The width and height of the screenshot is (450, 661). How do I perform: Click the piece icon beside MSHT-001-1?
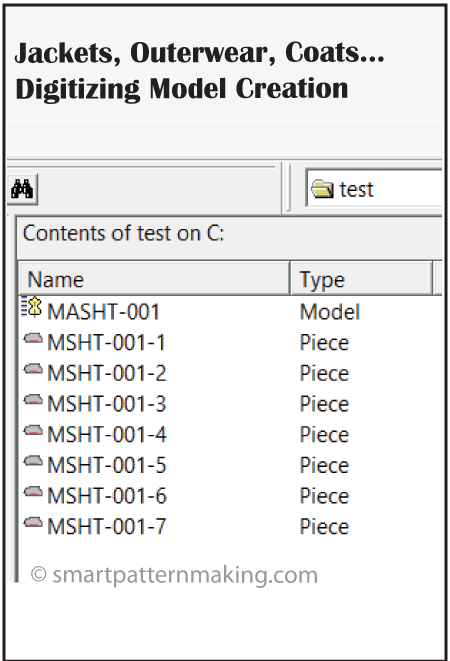(x=33, y=339)
